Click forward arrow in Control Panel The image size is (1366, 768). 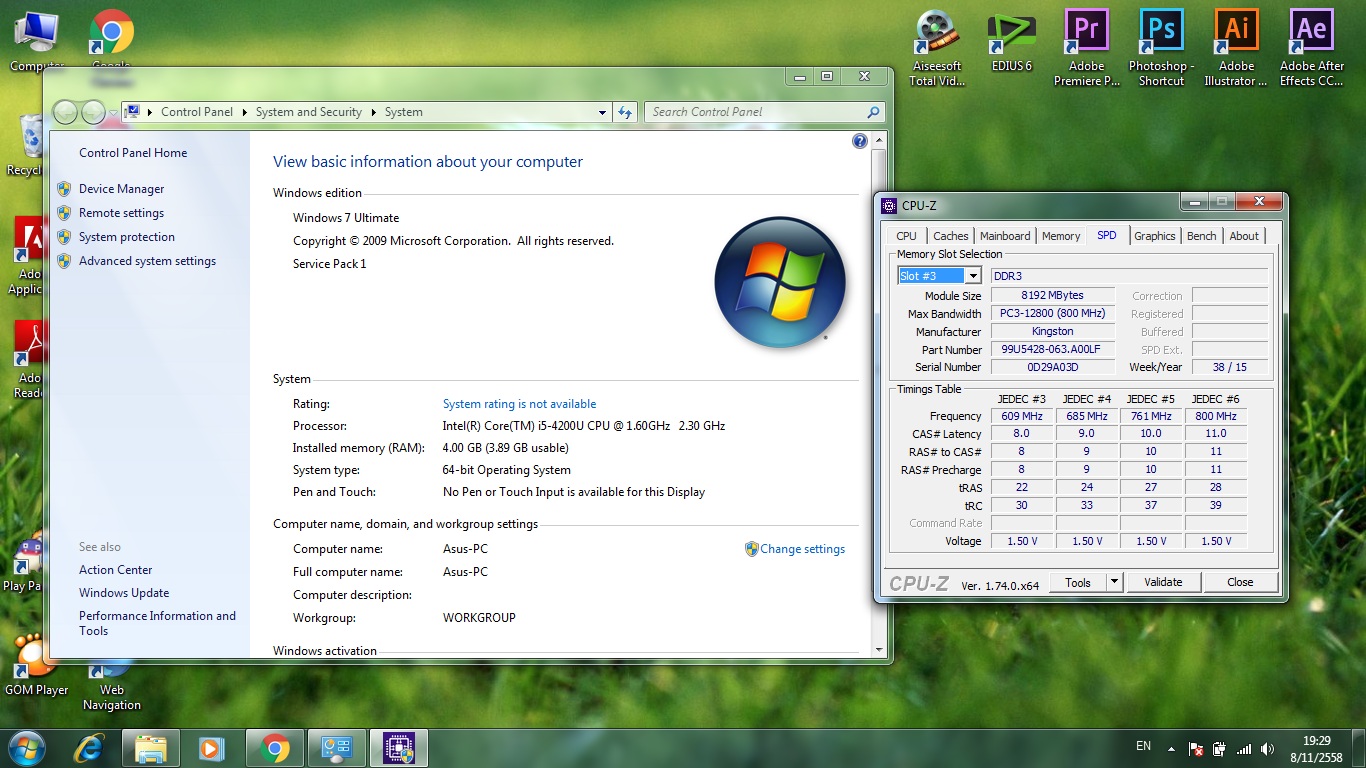click(93, 112)
